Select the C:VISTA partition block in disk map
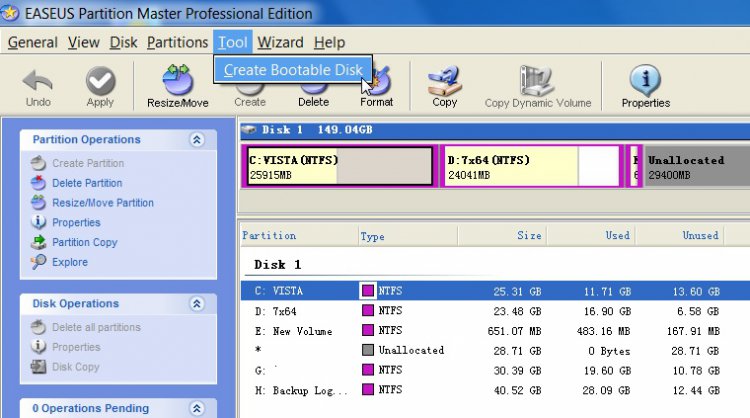The image size is (750, 418). tap(340, 166)
